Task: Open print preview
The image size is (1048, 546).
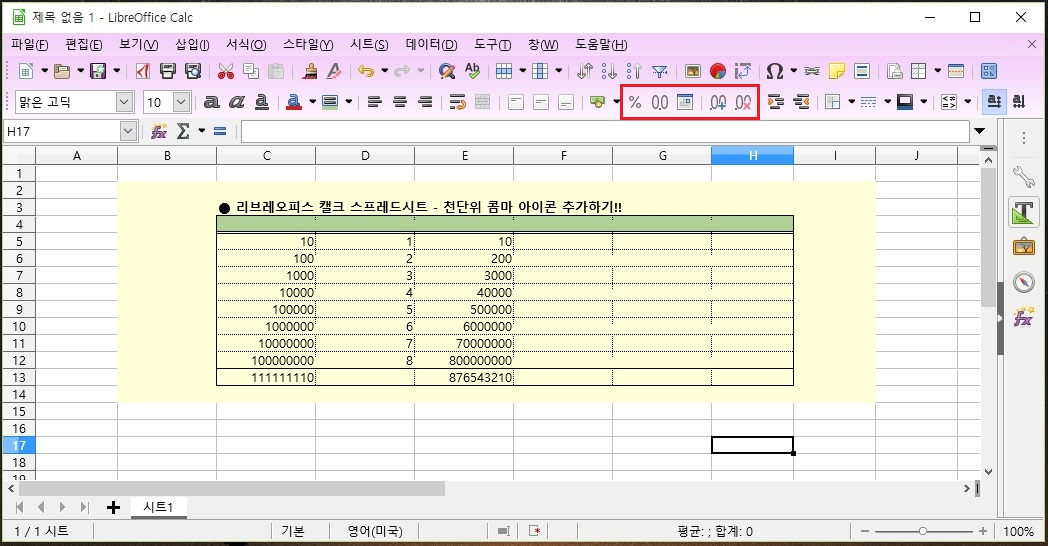Action: [x=193, y=71]
